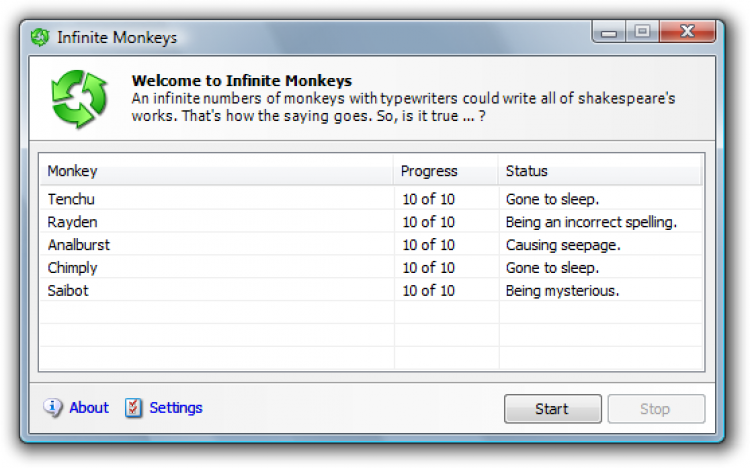
Task: Minimize the Infinite Monkeys window
Action: tap(608, 32)
